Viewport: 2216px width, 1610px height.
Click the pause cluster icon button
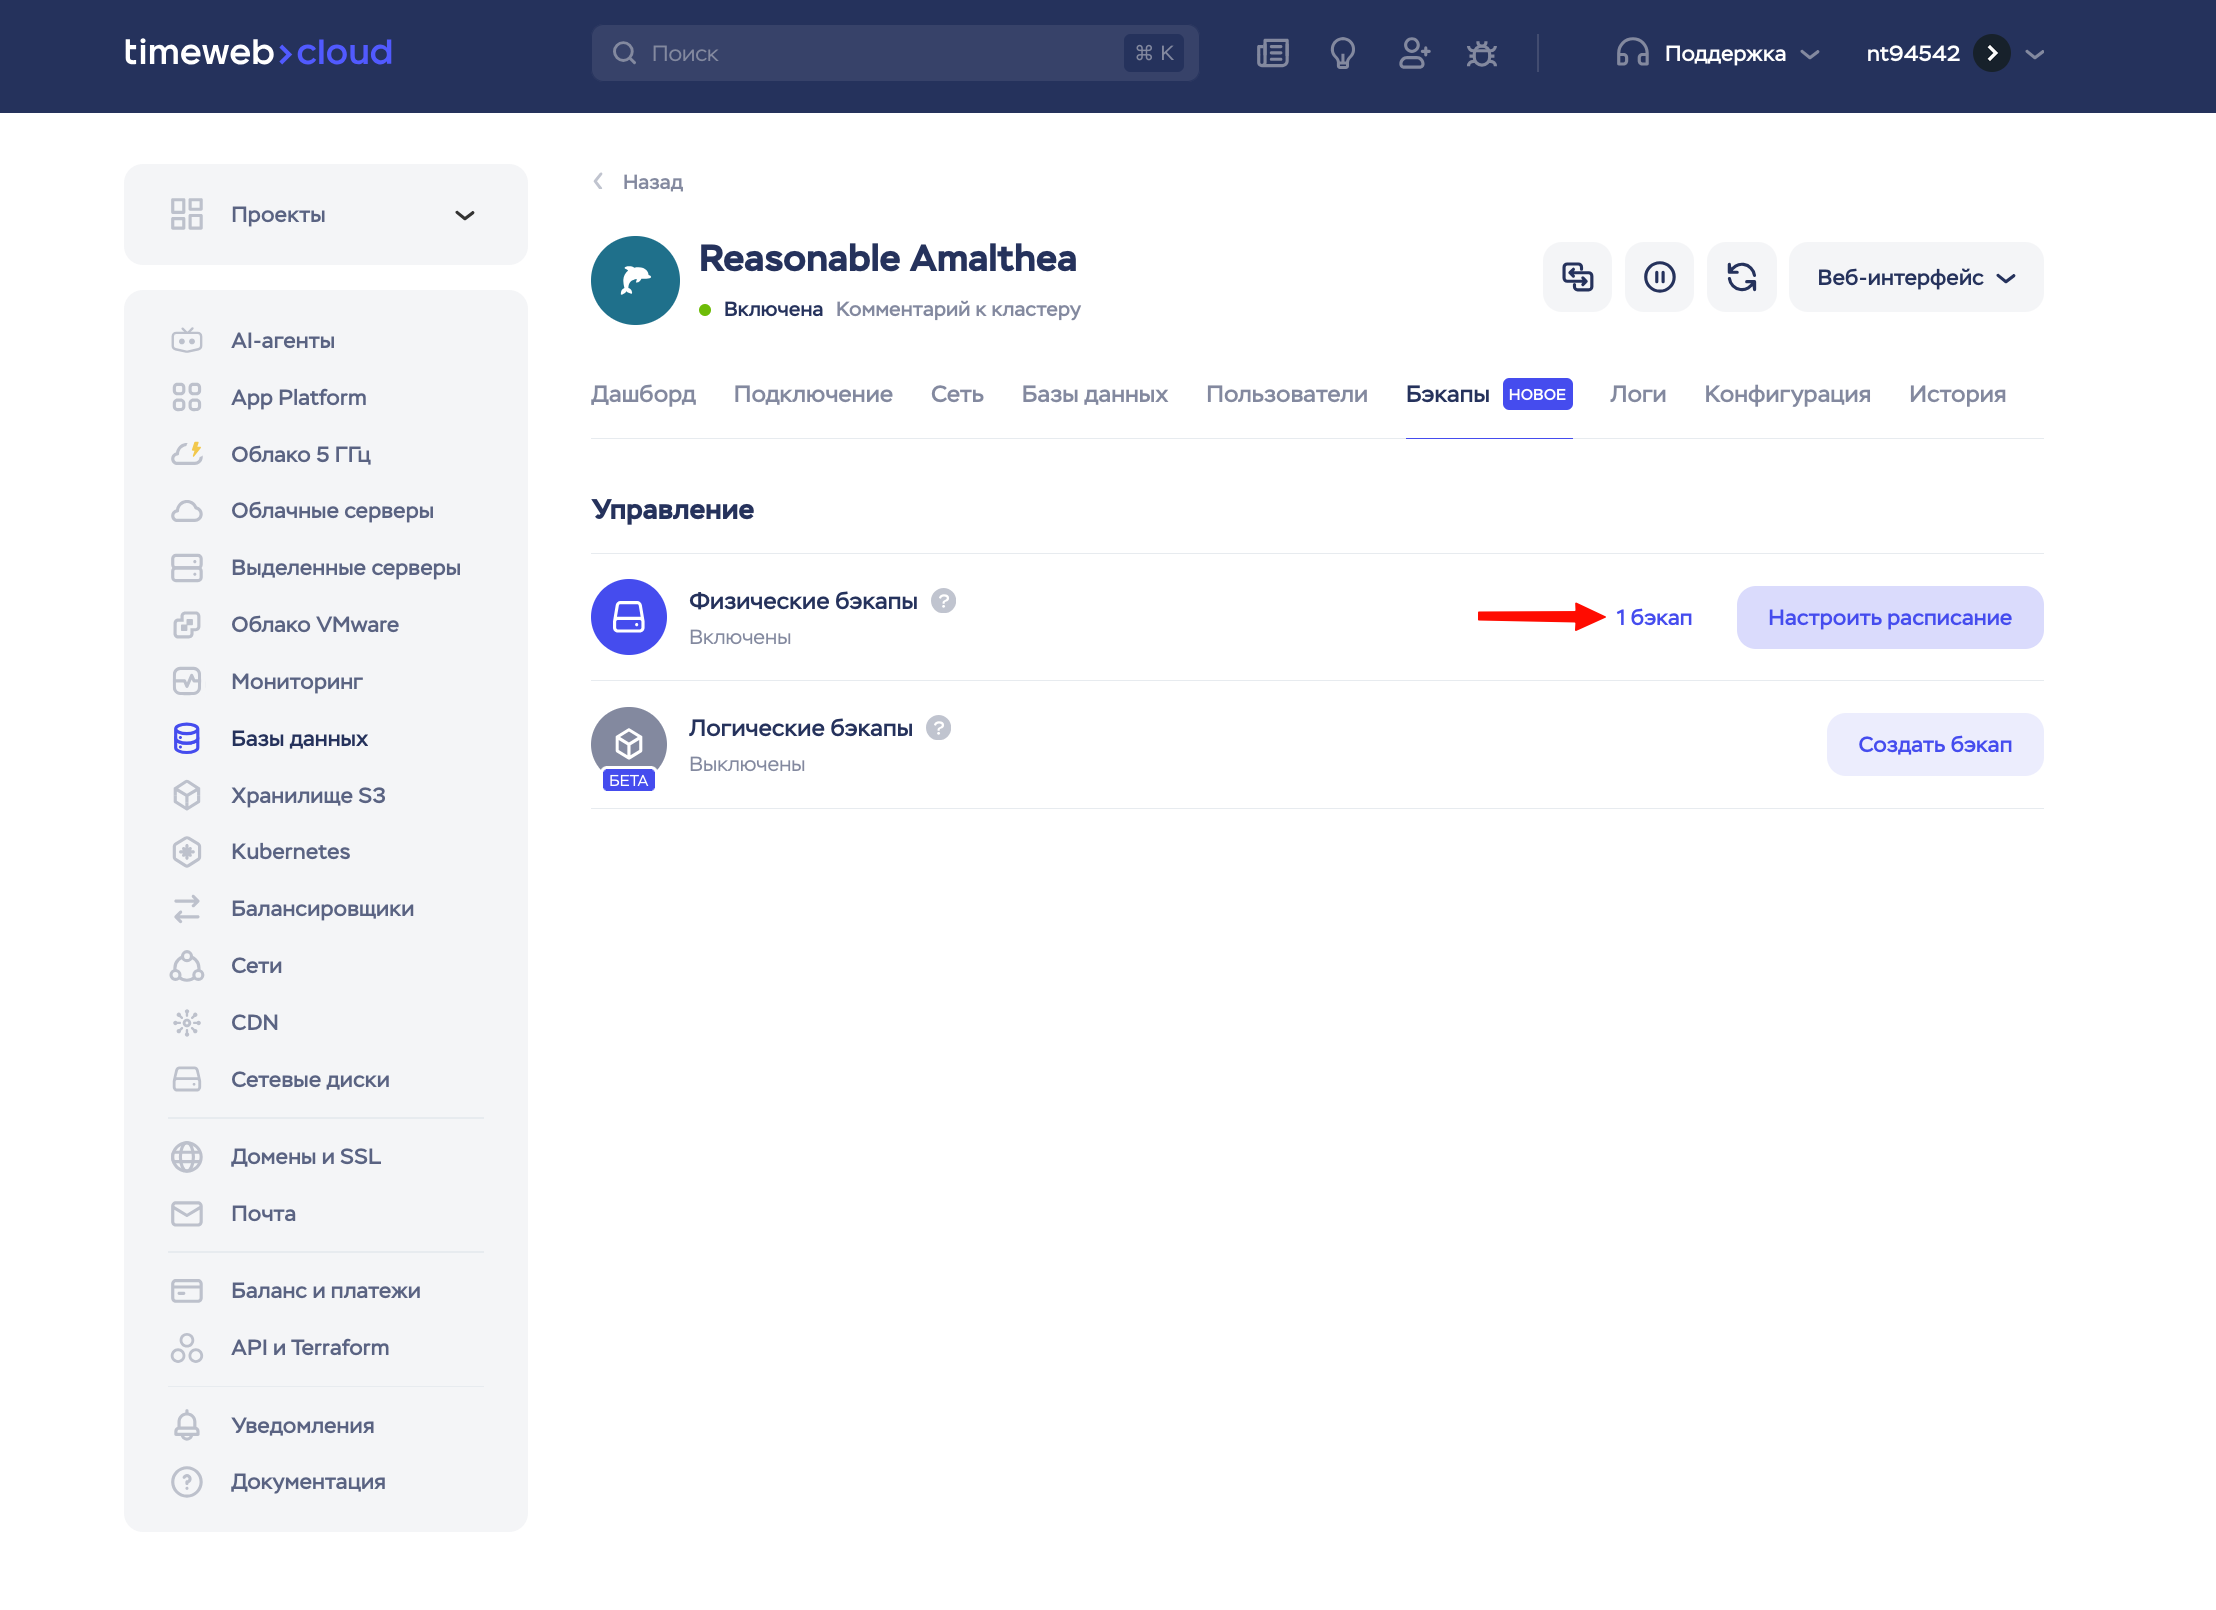(x=1659, y=277)
